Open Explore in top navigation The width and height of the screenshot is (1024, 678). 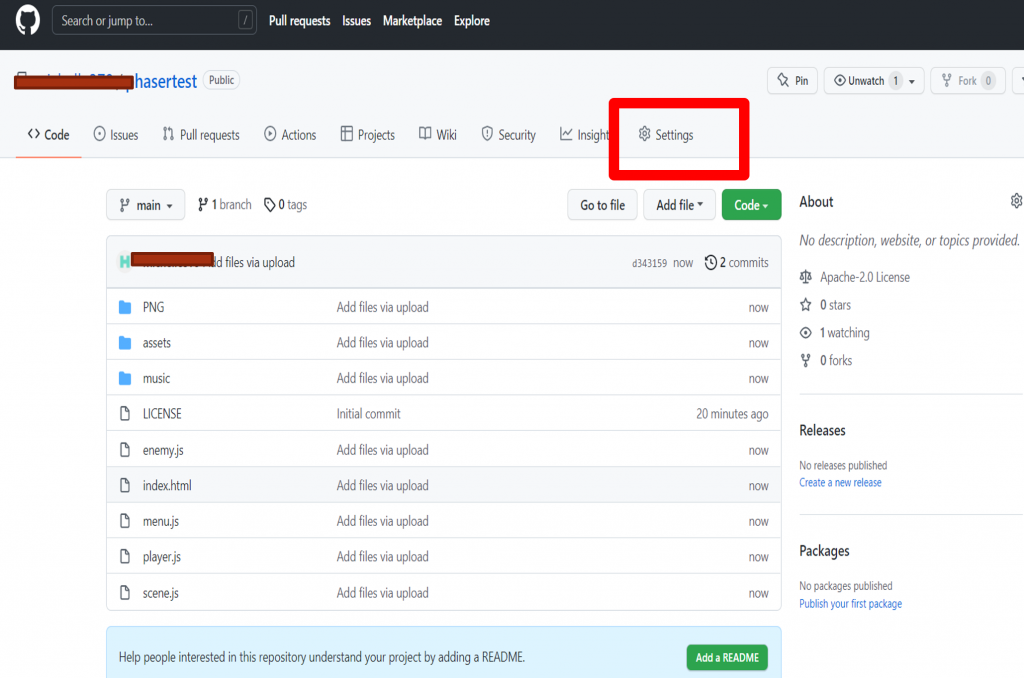click(x=472, y=21)
